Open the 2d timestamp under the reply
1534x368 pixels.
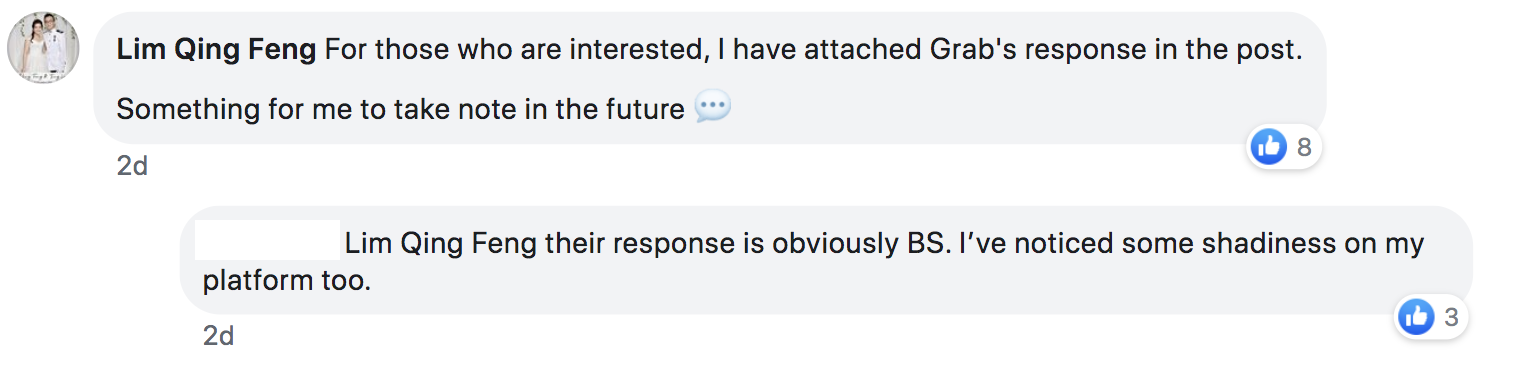(218, 336)
